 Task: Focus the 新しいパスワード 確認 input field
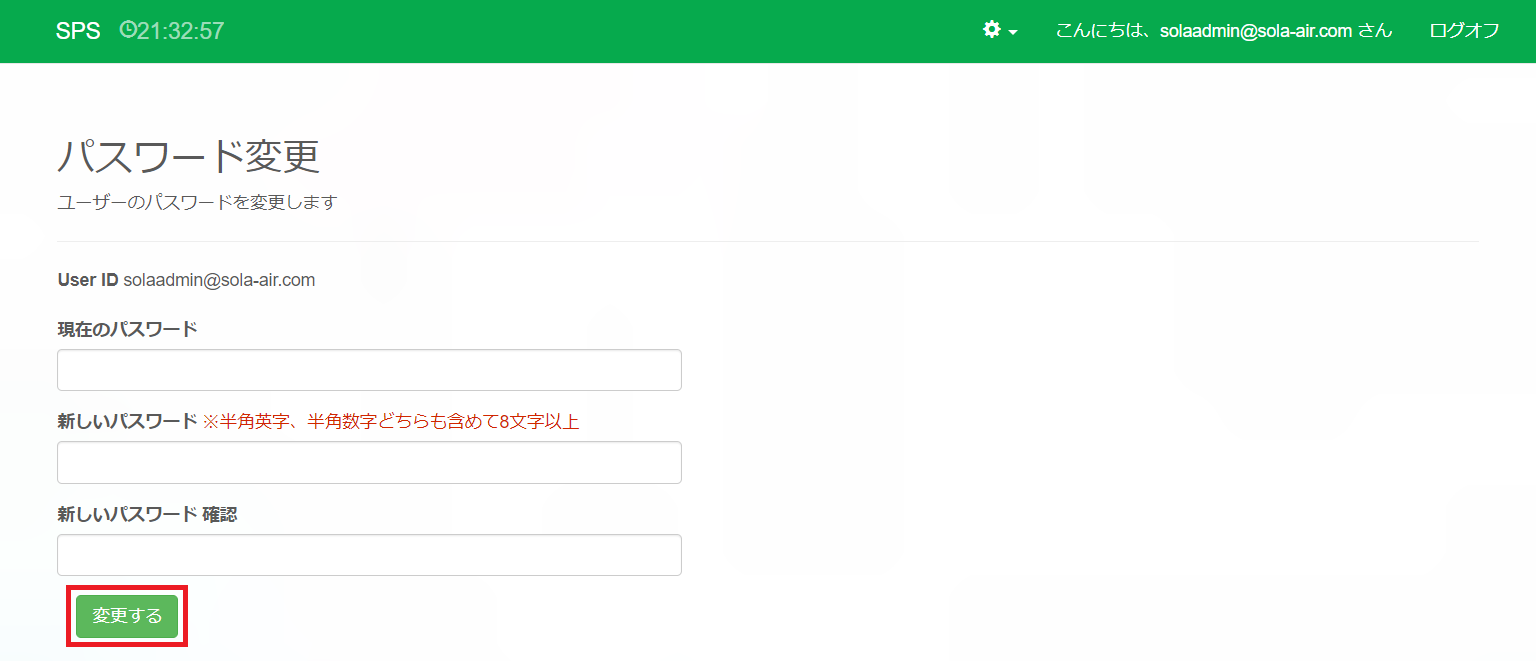click(369, 555)
